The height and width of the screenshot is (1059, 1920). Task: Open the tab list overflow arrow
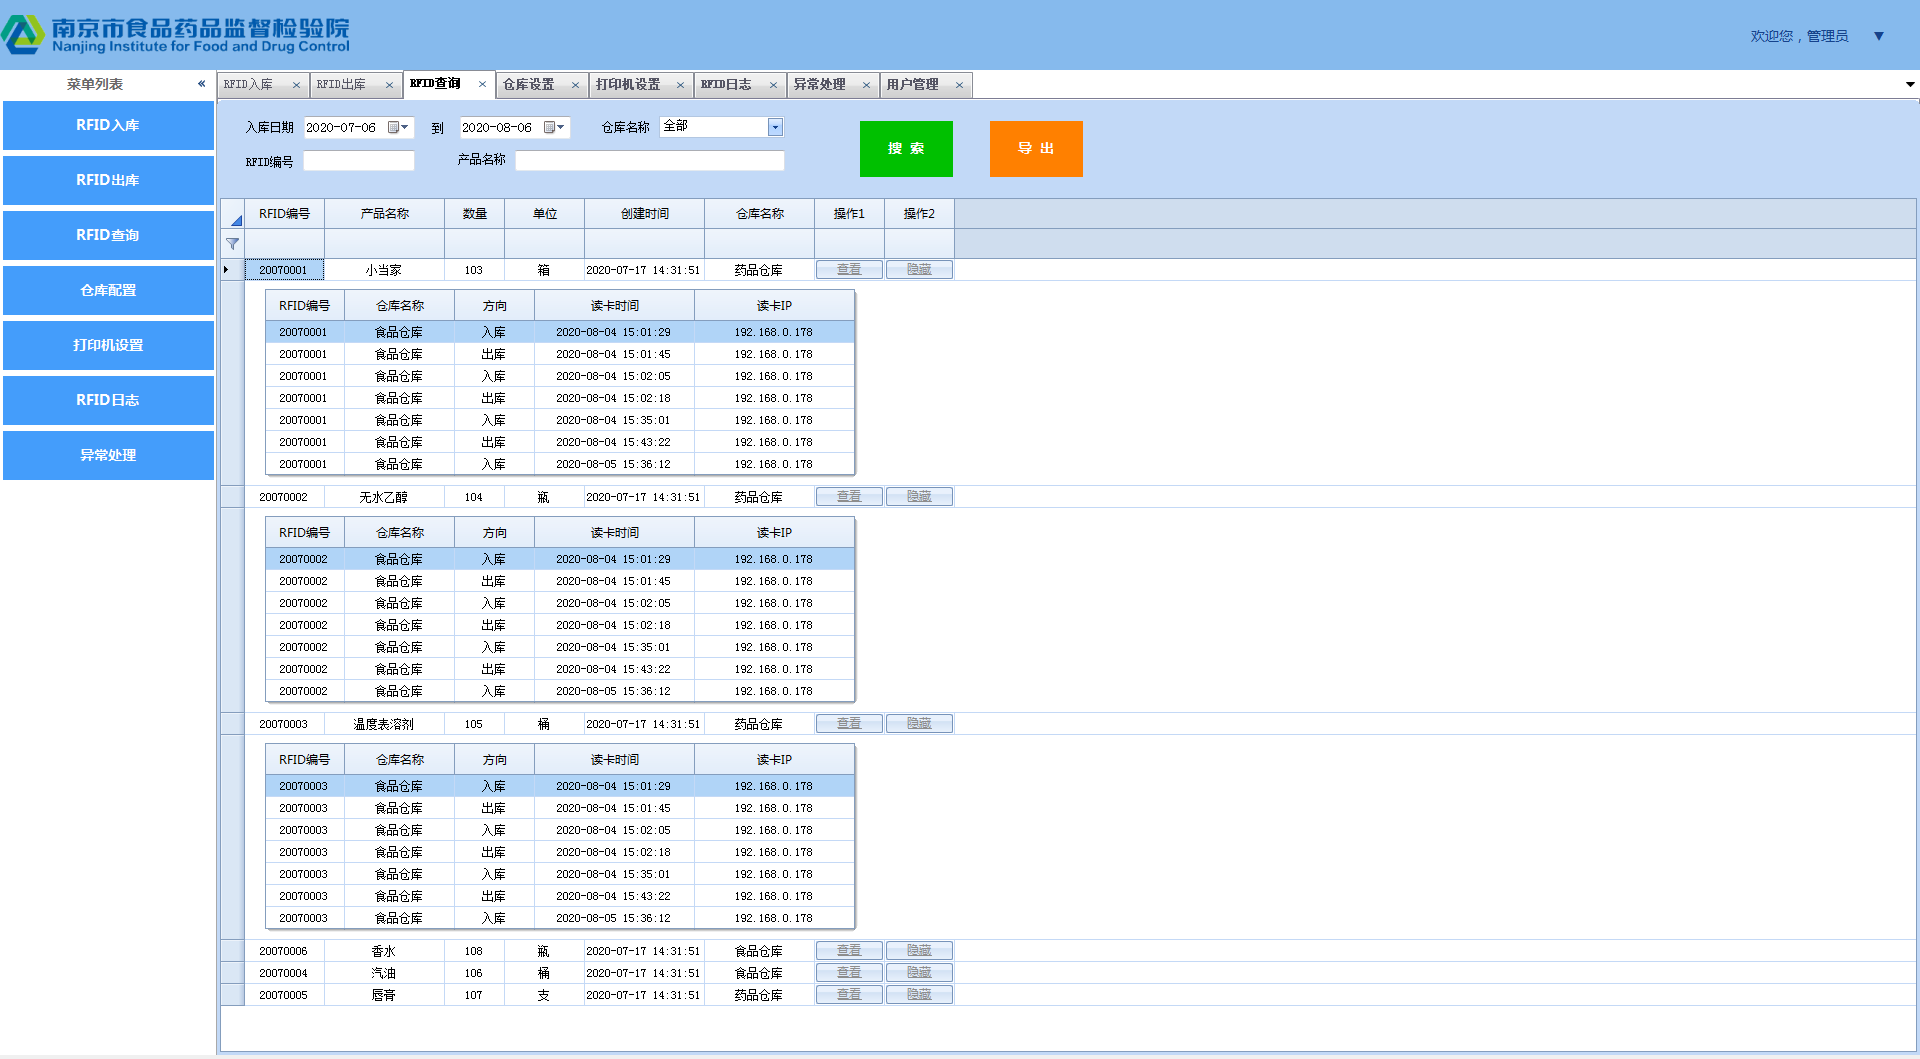(1910, 85)
